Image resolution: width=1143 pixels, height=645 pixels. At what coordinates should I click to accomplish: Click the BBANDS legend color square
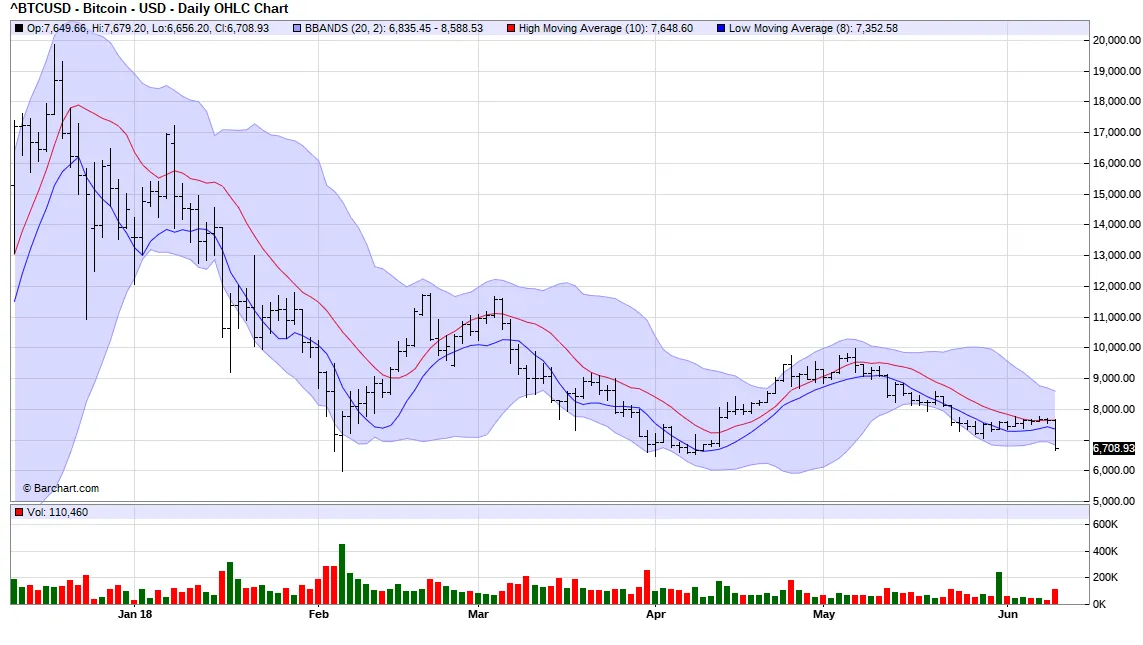point(297,28)
